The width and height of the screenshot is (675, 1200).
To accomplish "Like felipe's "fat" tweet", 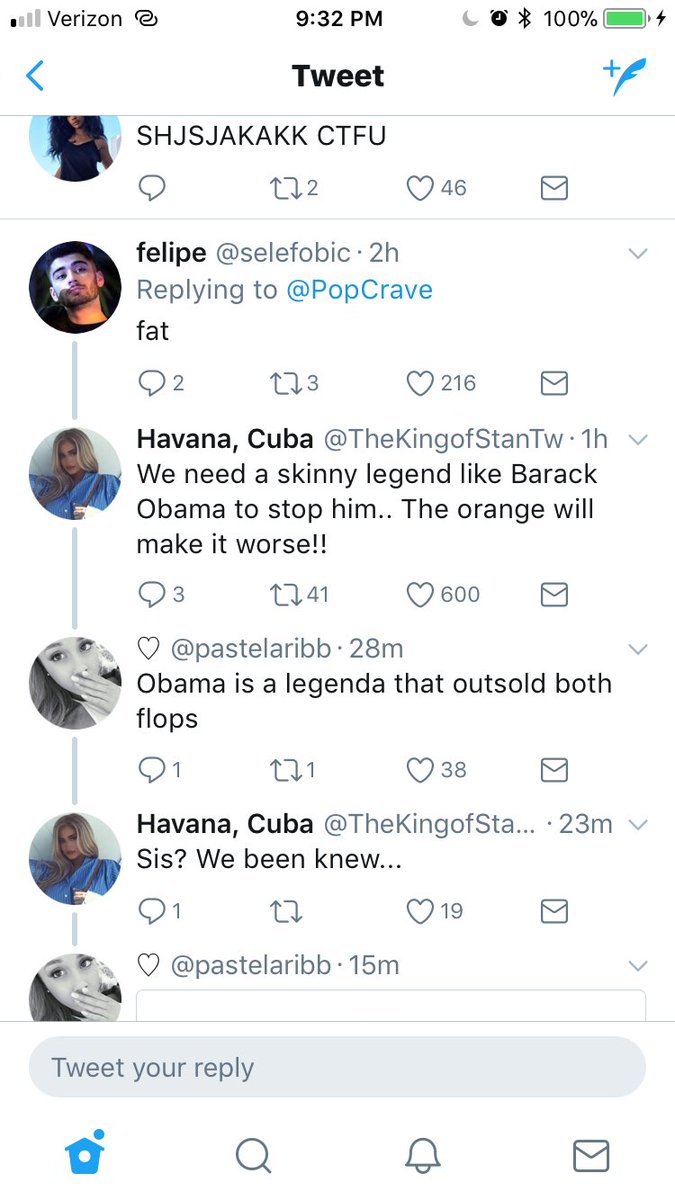I will pyautogui.click(x=422, y=383).
